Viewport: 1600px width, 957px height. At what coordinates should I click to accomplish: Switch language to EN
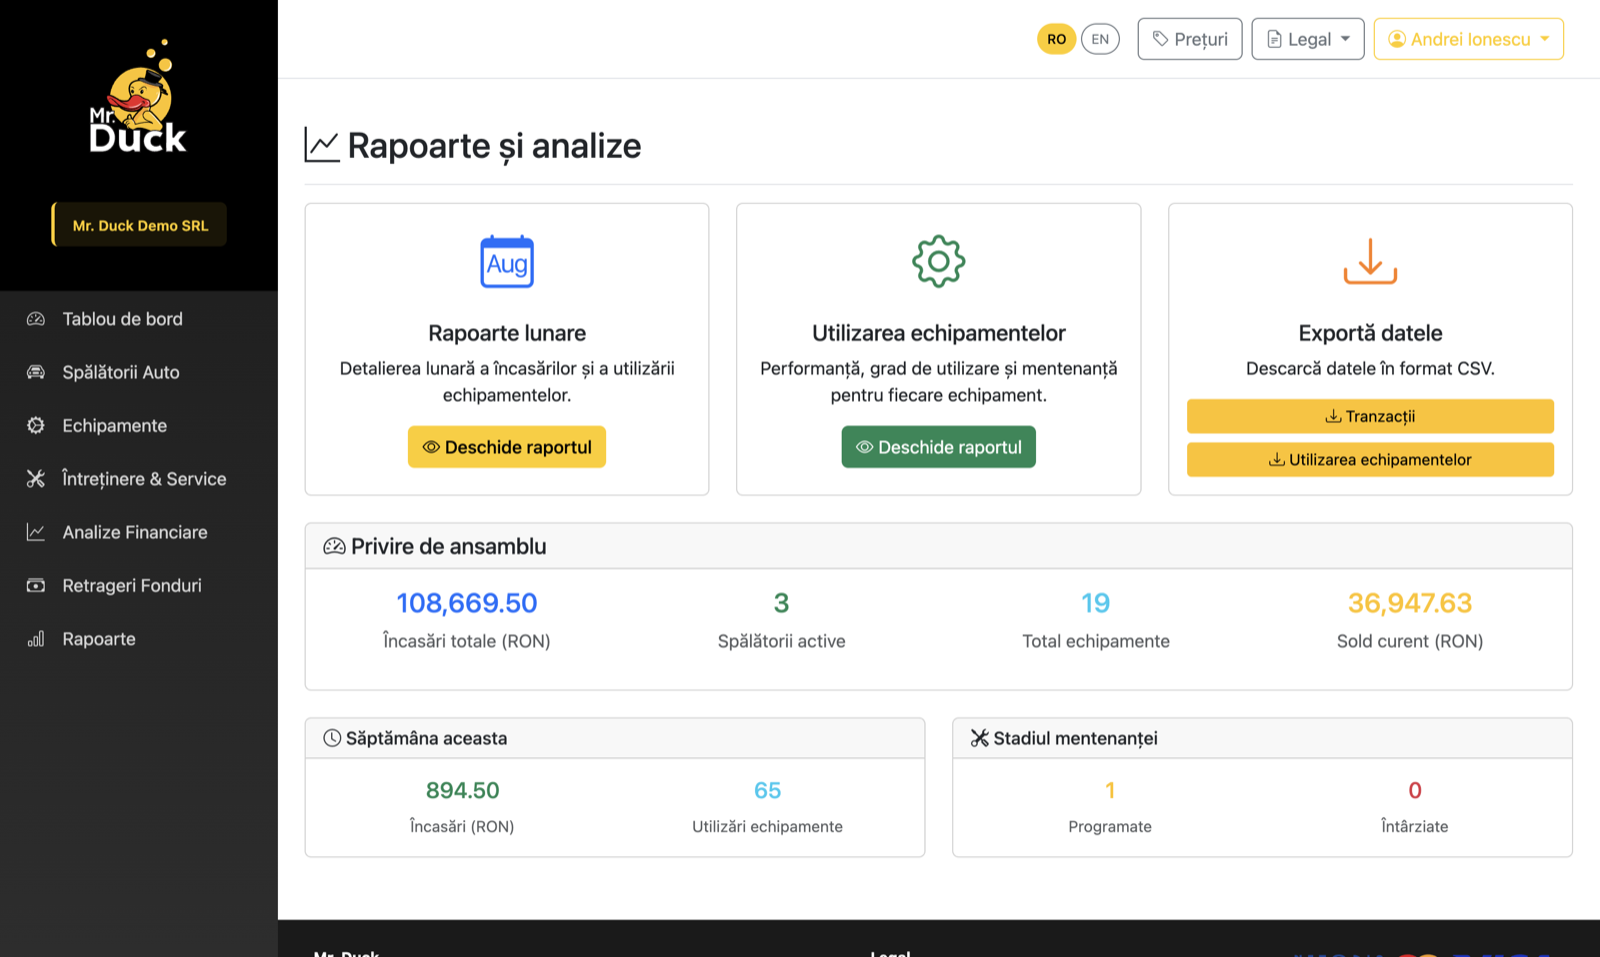tap(1100, 39)
